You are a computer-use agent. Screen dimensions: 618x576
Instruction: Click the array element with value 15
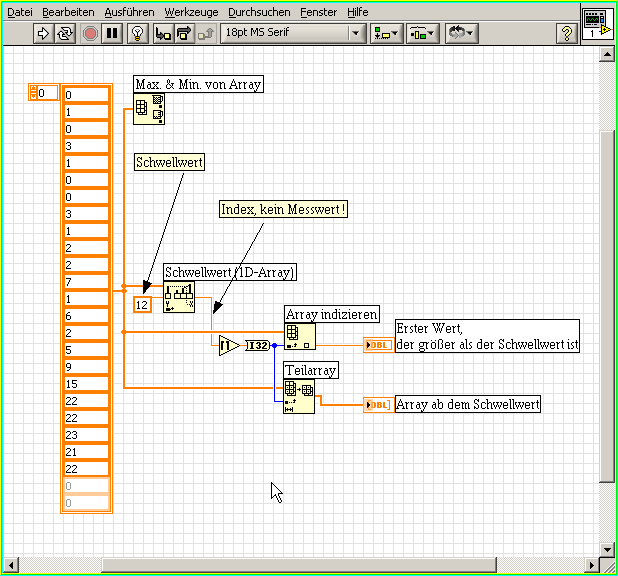point(86,384)
